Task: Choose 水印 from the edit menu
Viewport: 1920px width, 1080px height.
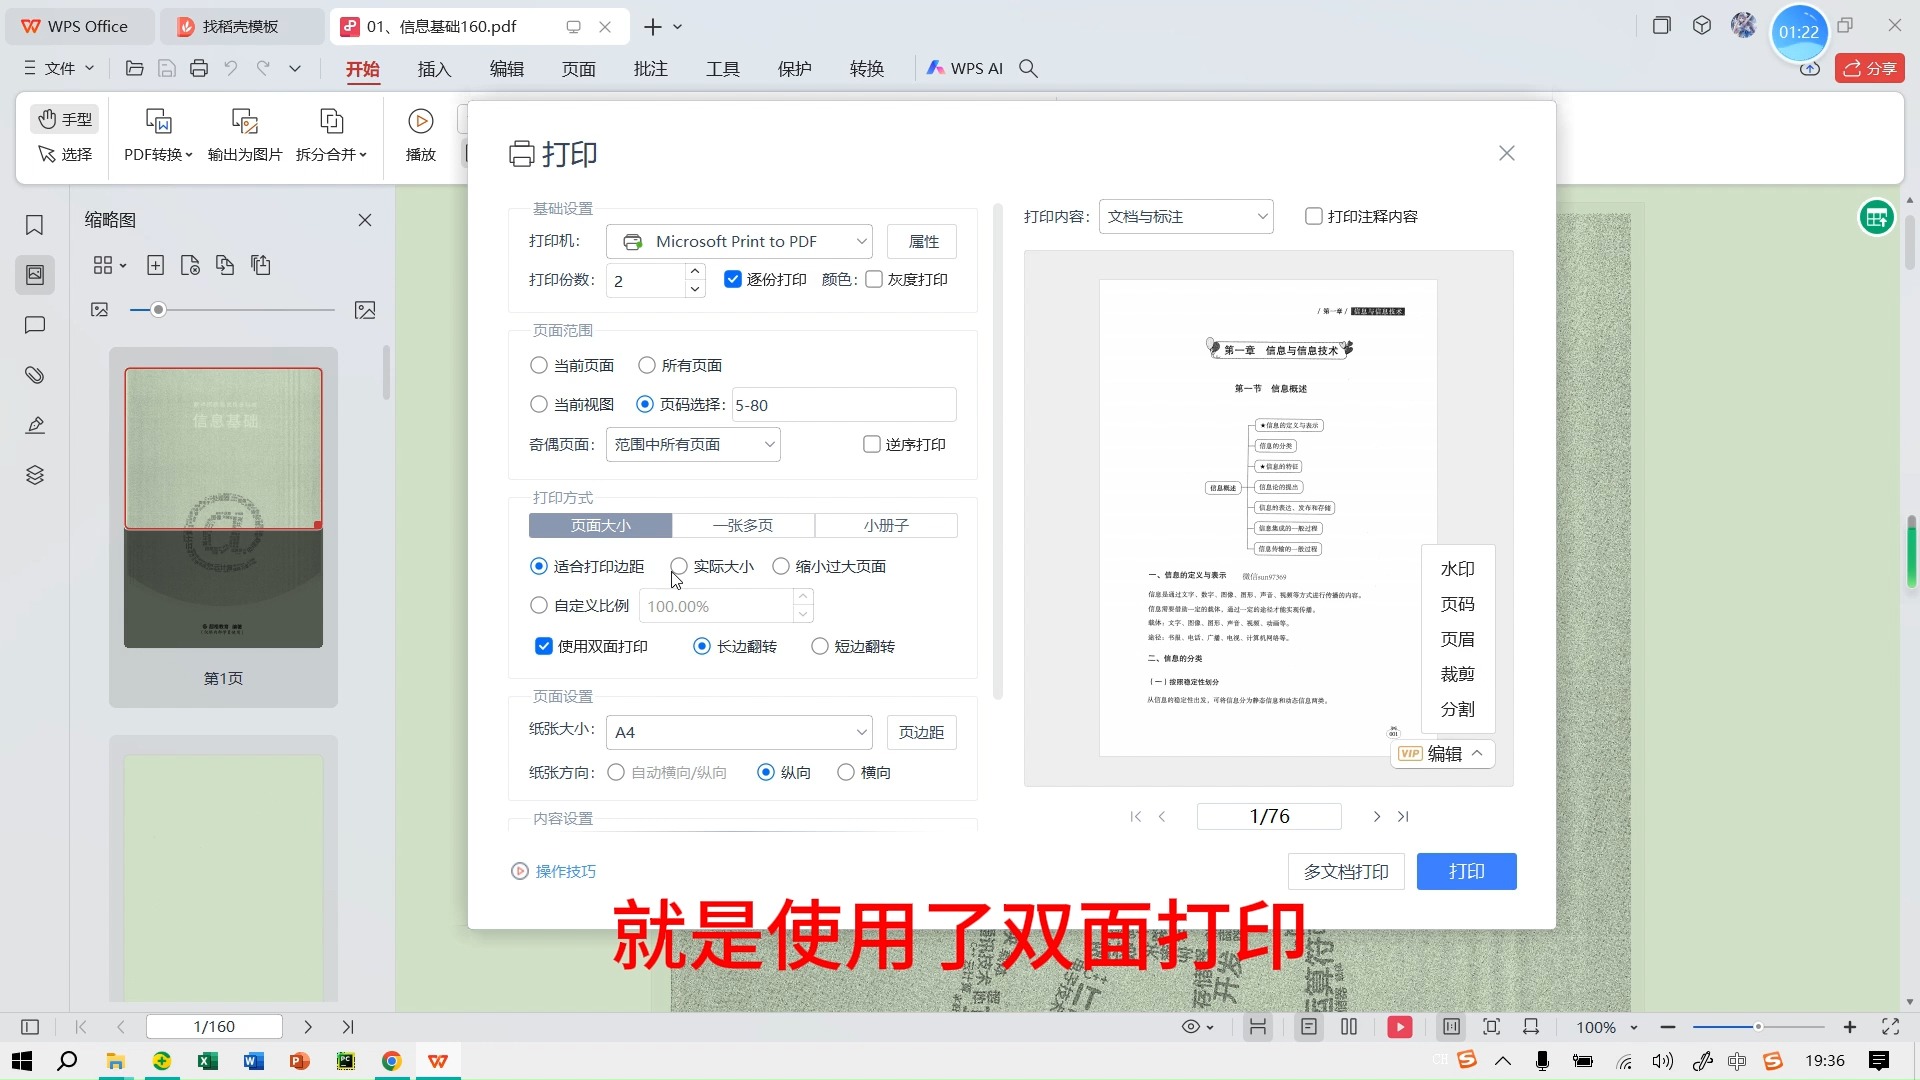Action: 1457,569
